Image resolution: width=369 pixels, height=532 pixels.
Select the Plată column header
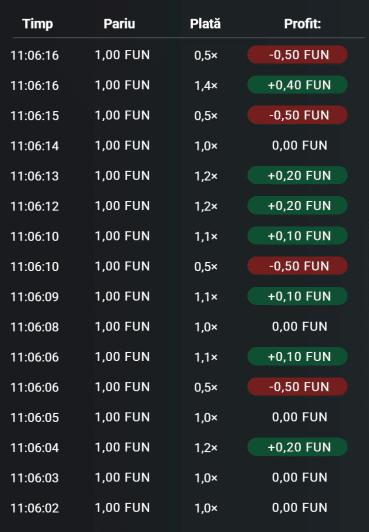(x=205, y=24)
